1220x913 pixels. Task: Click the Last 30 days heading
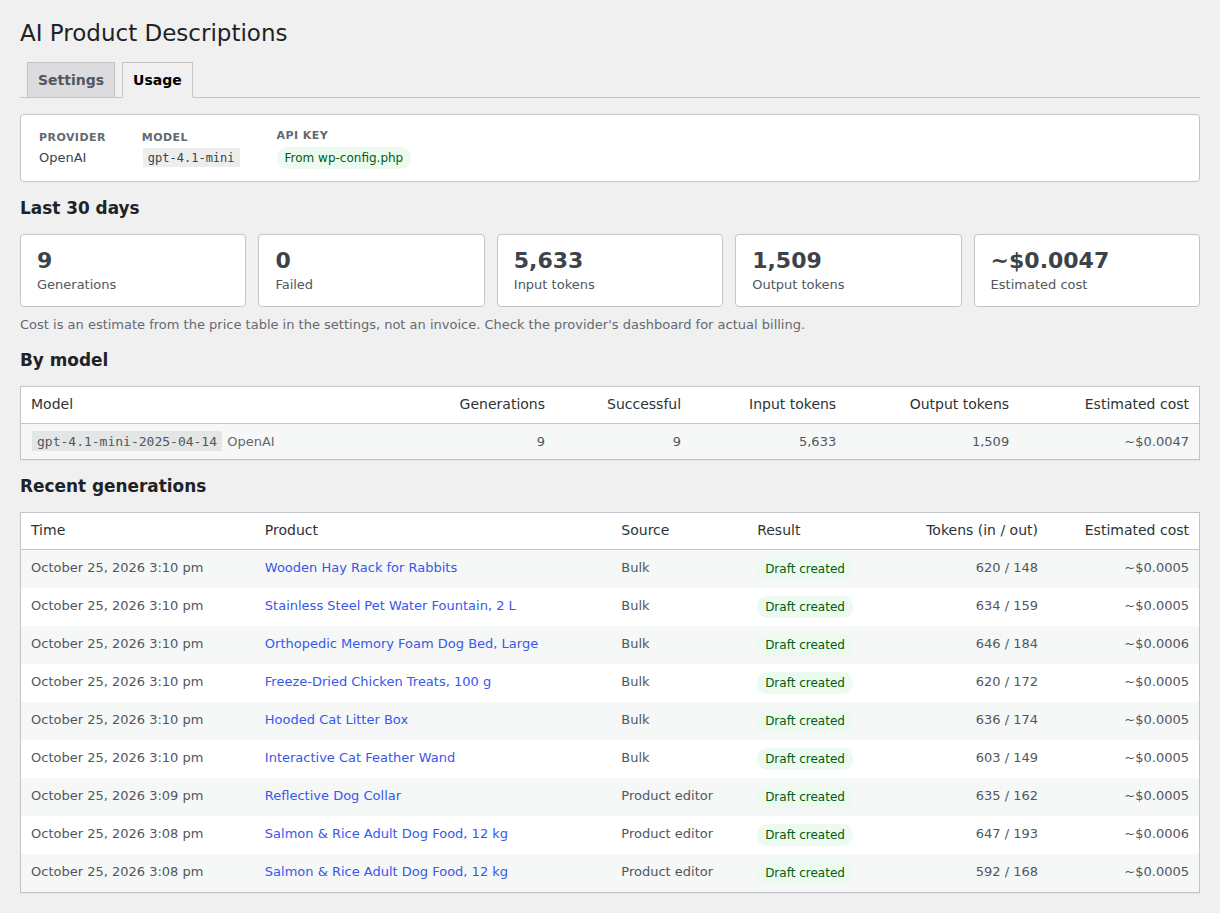tap(80, 208)
